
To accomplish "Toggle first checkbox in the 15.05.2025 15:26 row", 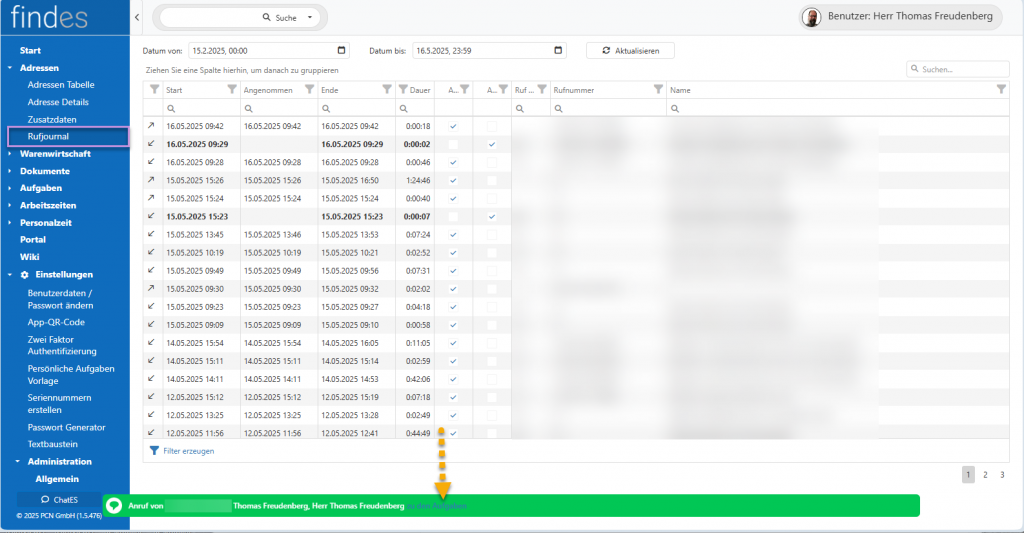I will pyautogui.click(x=453, y=180).
